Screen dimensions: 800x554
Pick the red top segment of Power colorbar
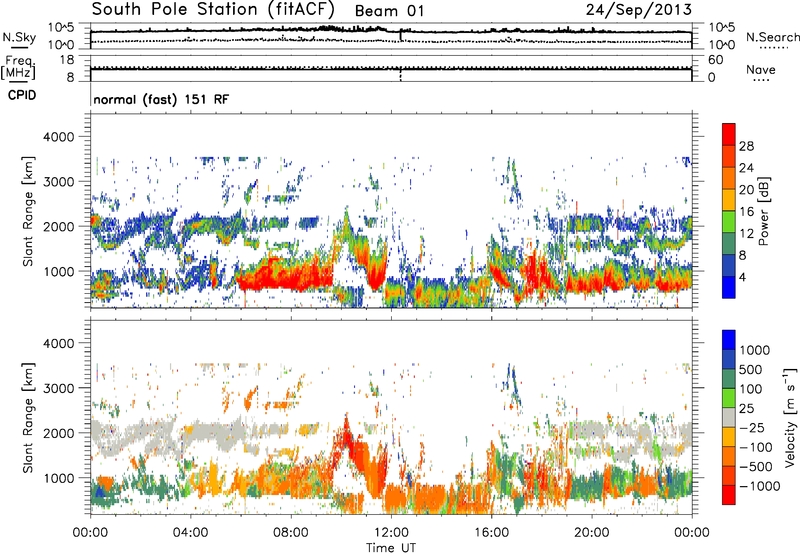point(729,134)
